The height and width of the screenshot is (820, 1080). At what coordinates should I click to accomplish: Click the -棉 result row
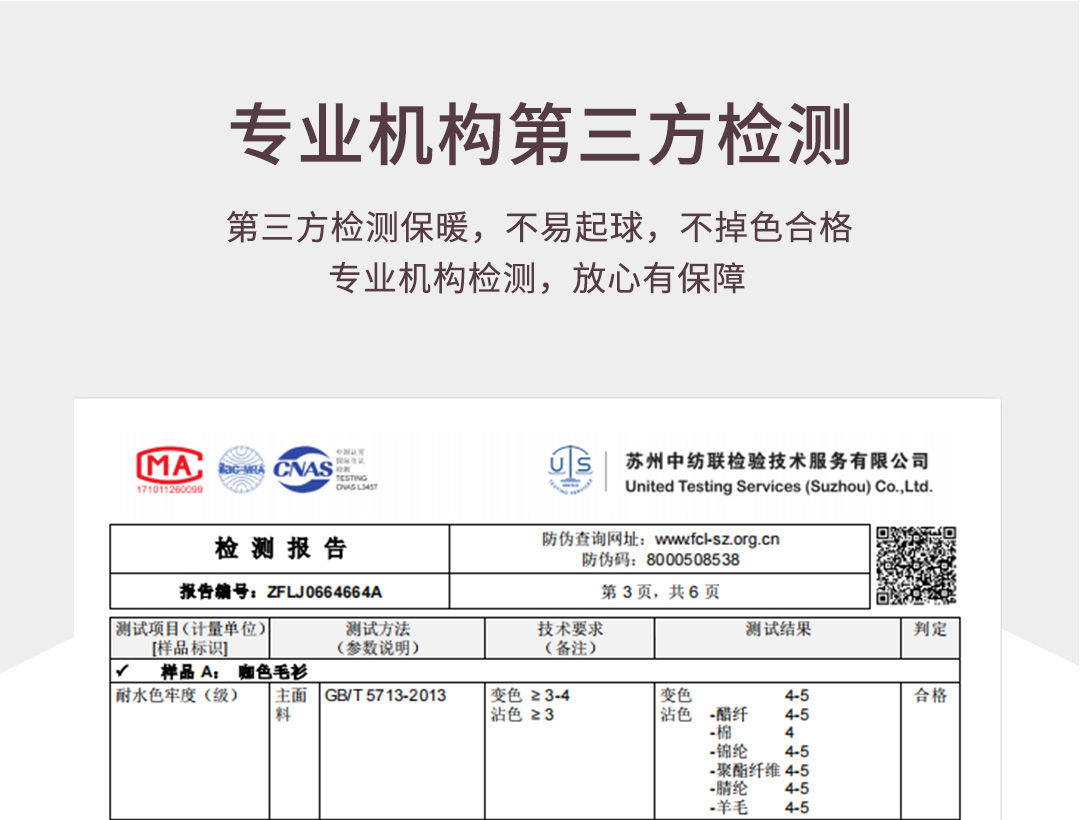[751, 733]
